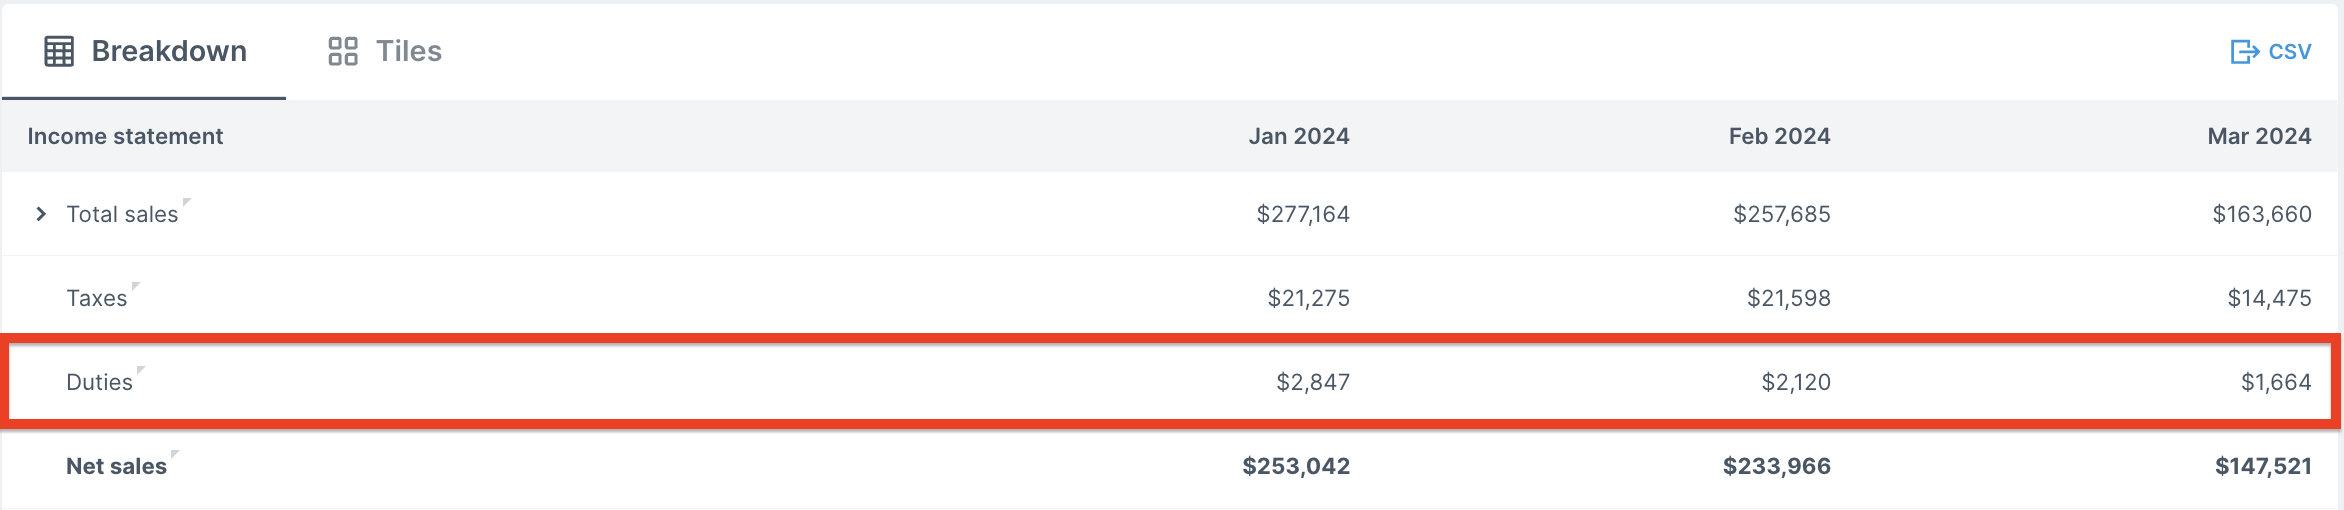Click the Net sales tooltip corner marker
This screenshot has width=2344, height=510.
(175, 454)
